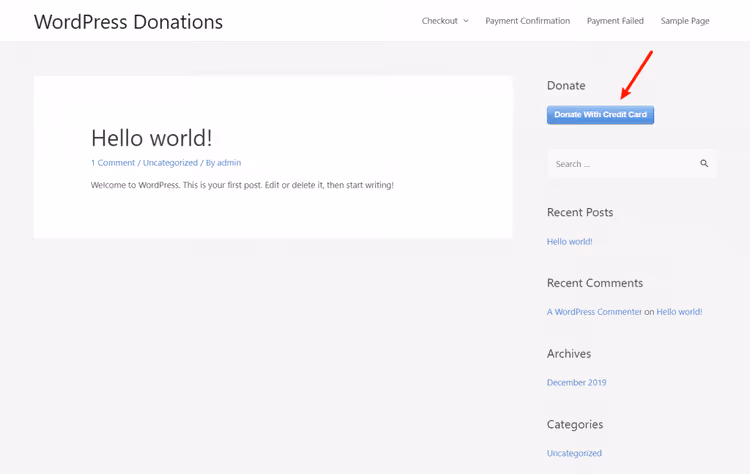This screenshot has width=750, height=474.
Task: Expand the Checkout menu chevron
Action: click(466, 21)
